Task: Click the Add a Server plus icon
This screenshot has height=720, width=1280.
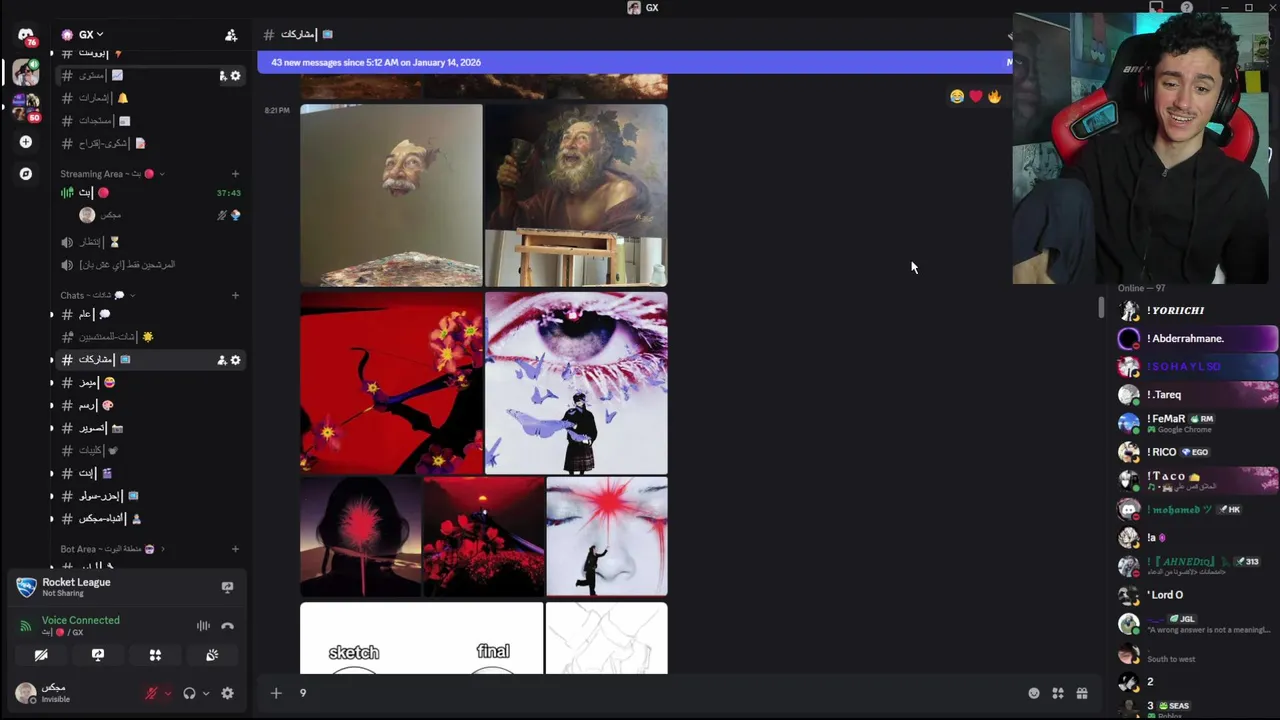Action: point(26,142)
